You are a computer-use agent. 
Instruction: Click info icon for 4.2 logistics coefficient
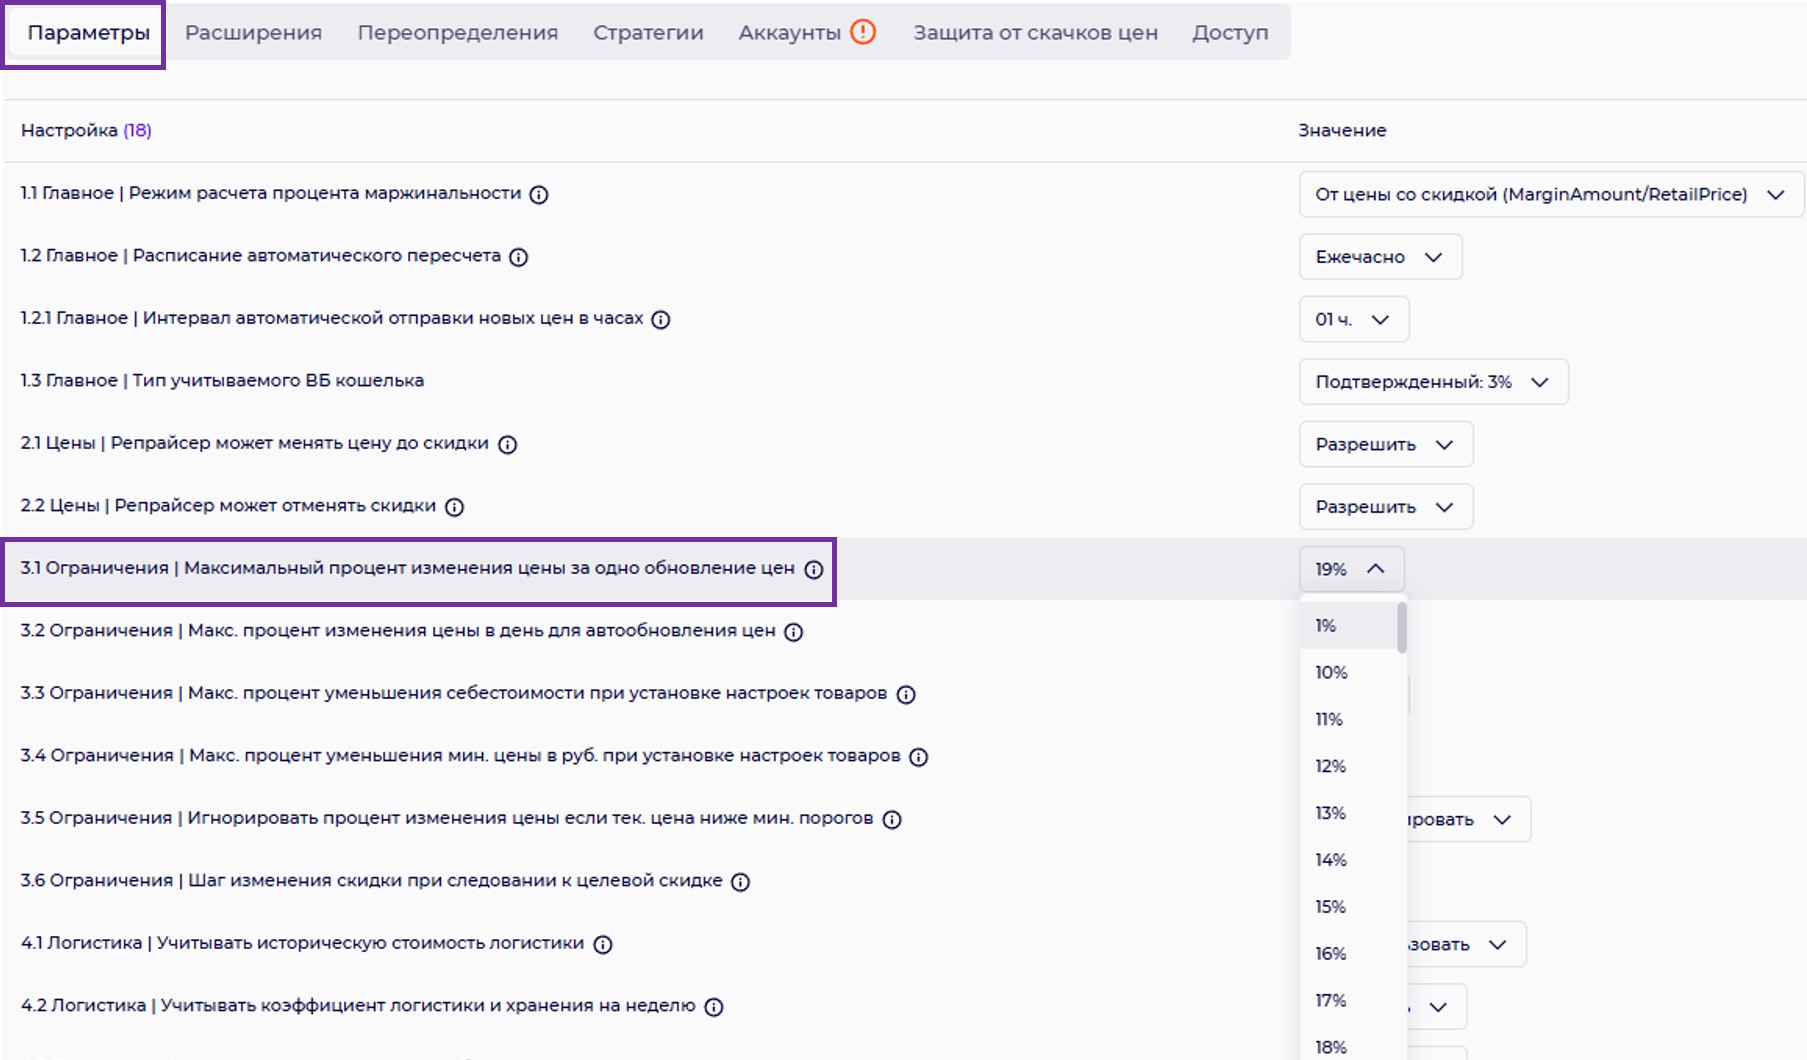[714, 1007]
